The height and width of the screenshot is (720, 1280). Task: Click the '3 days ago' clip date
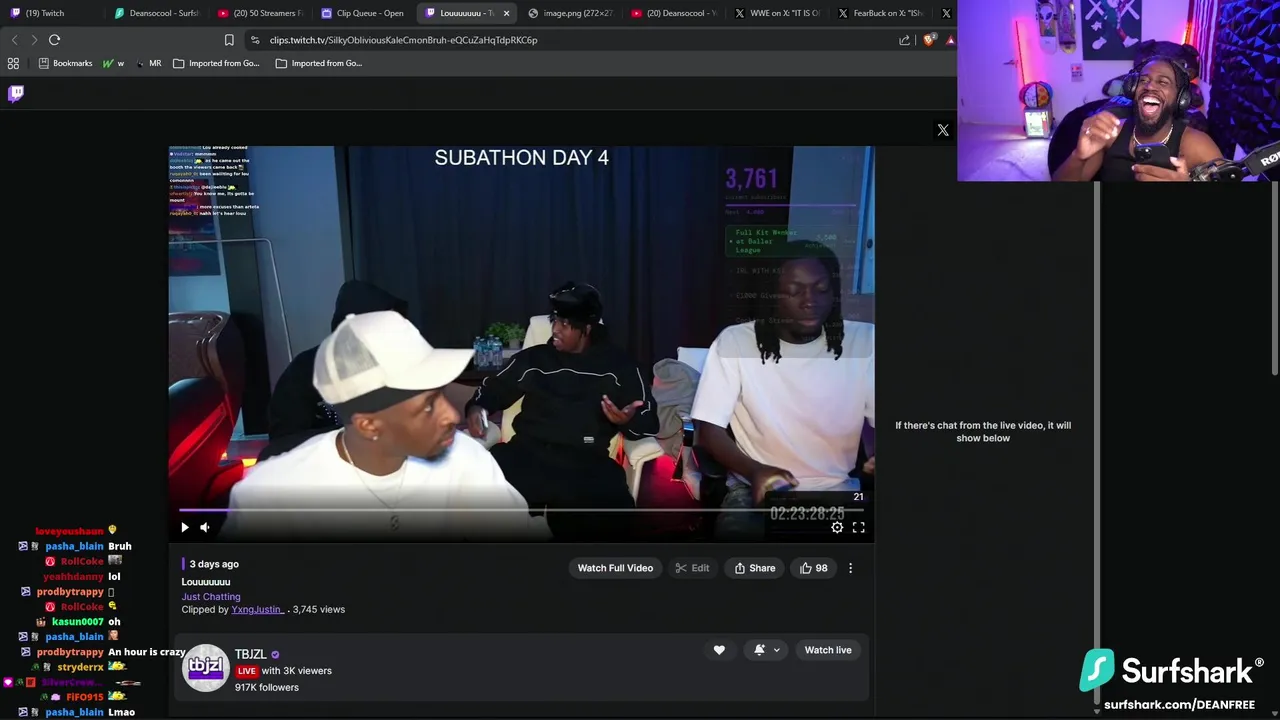click(x=214, y=564)
